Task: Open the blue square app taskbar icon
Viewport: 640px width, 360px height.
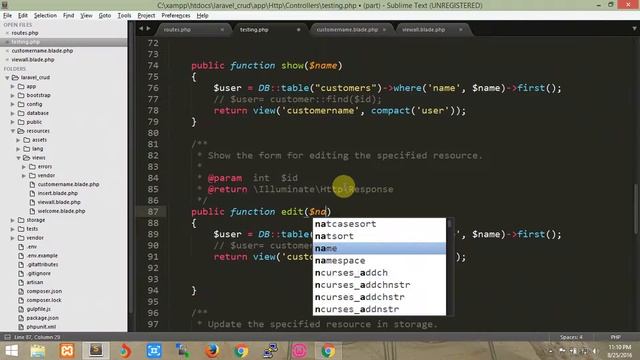Action: point(154,351)
